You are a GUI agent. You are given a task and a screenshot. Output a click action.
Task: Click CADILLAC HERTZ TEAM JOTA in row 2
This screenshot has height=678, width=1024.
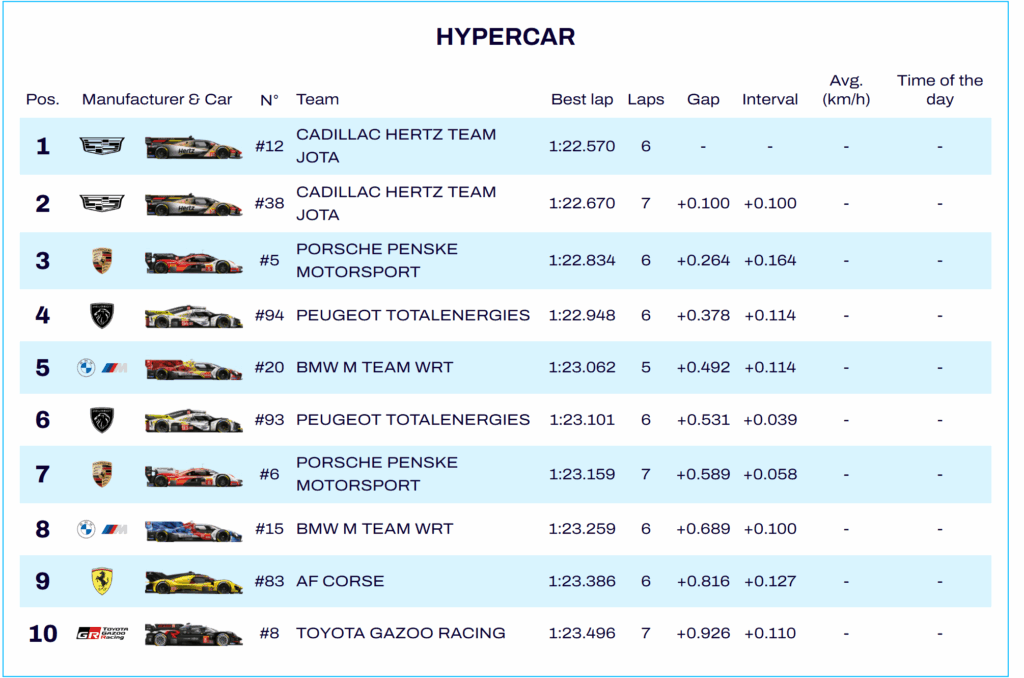(x=396, y=203)
